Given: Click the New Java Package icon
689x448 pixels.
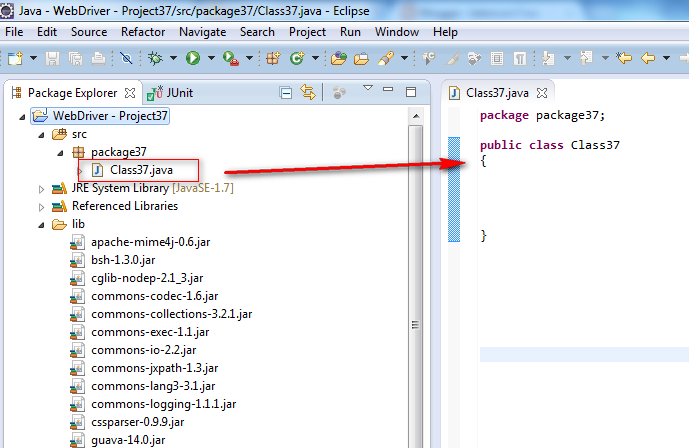Looking at the screenshot, I should [x=273, y=58].
